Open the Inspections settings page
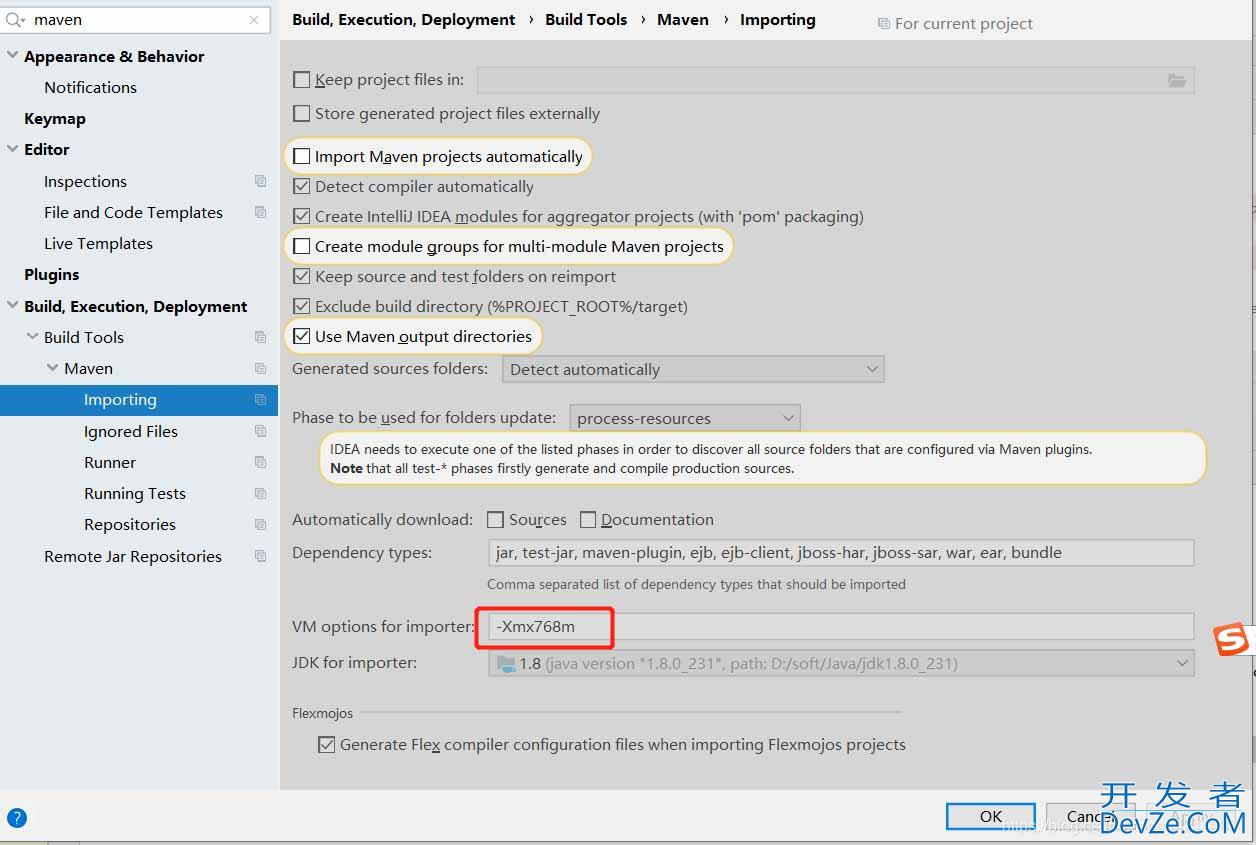Viewport: 1256px width, 845px height. click(x=85, y=181)
